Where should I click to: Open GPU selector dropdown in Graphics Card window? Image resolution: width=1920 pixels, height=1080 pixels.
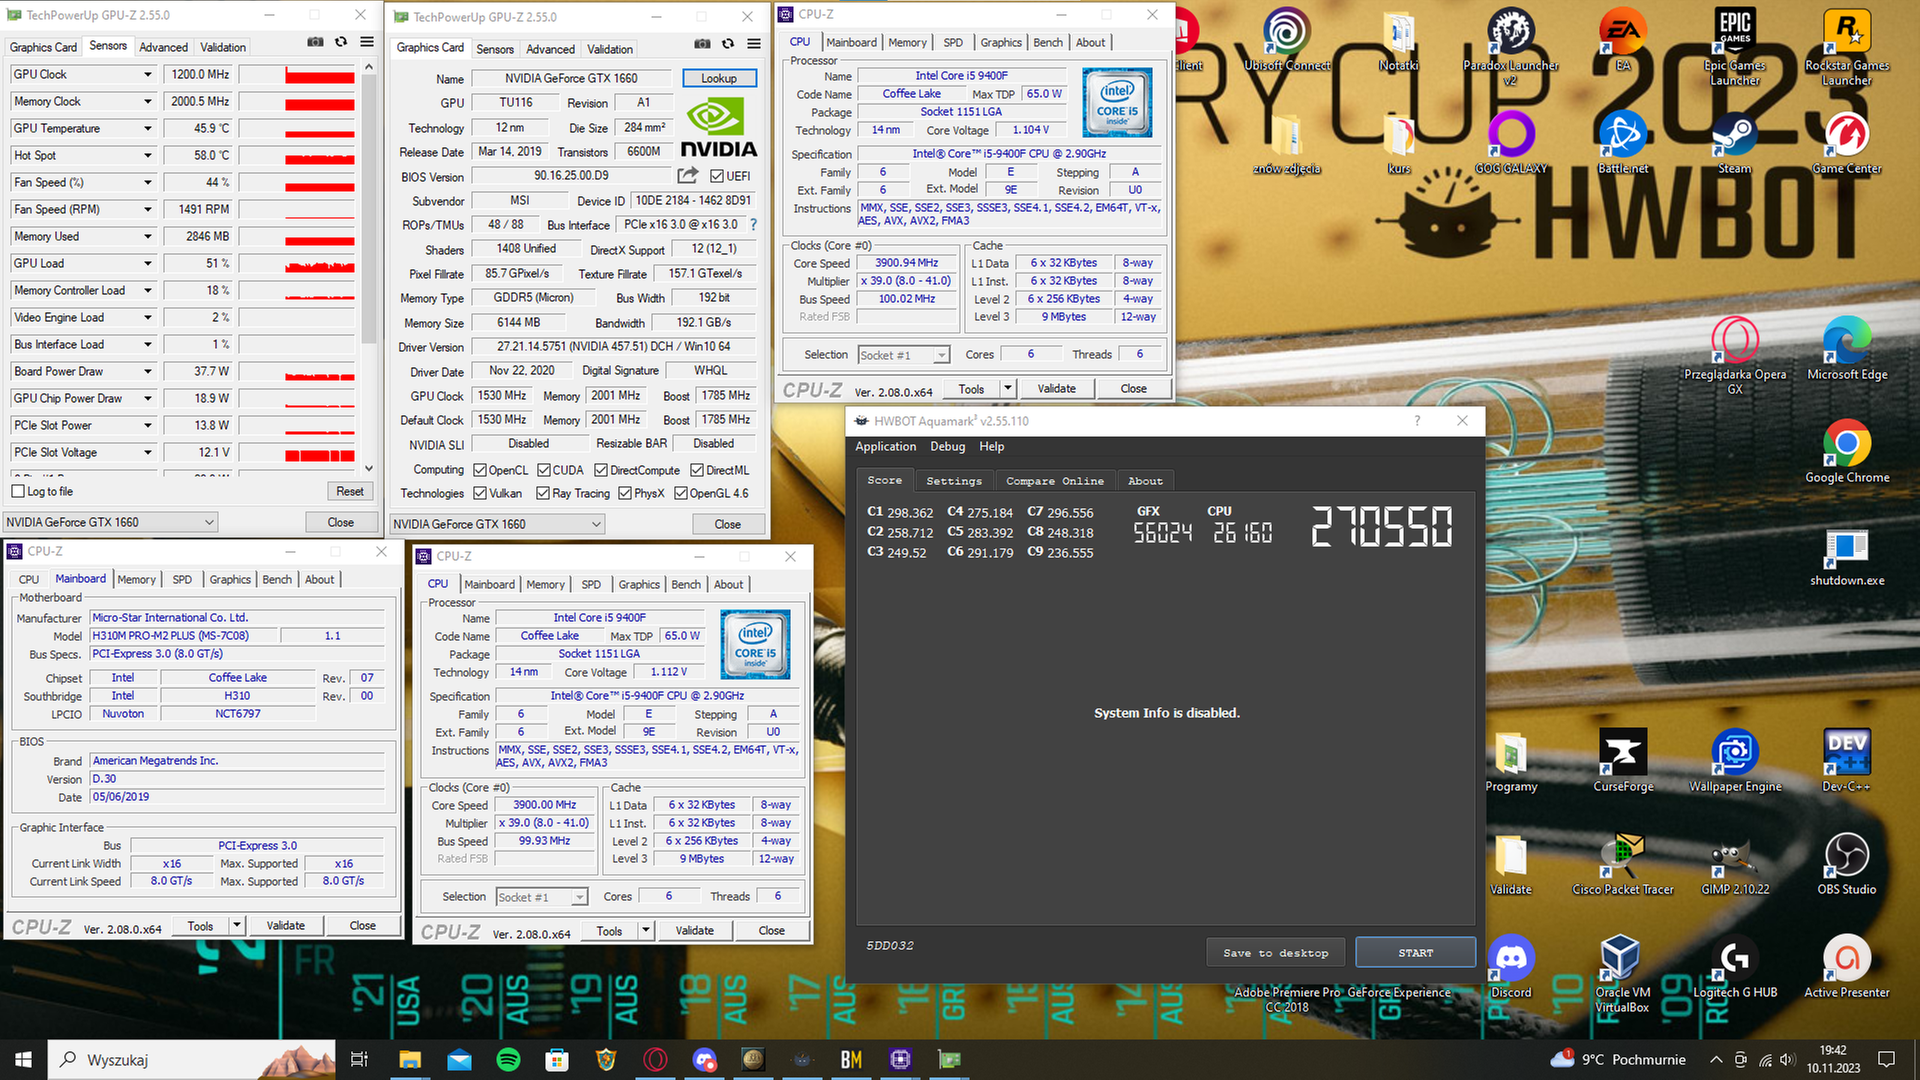[497, 524]
